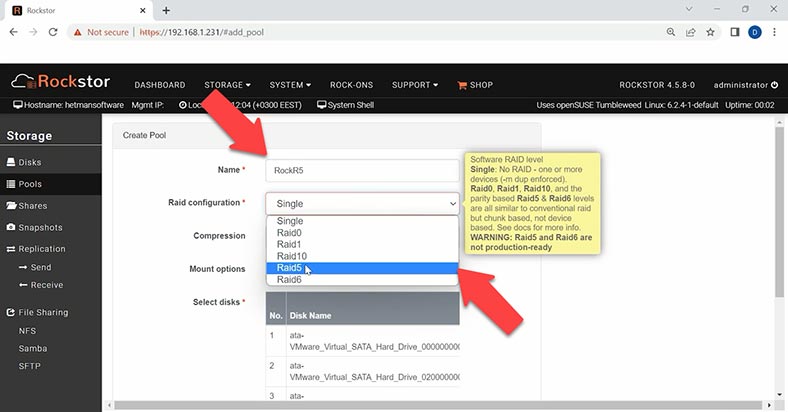
Task: Open Samba in the sidebar
Action: 33,348
